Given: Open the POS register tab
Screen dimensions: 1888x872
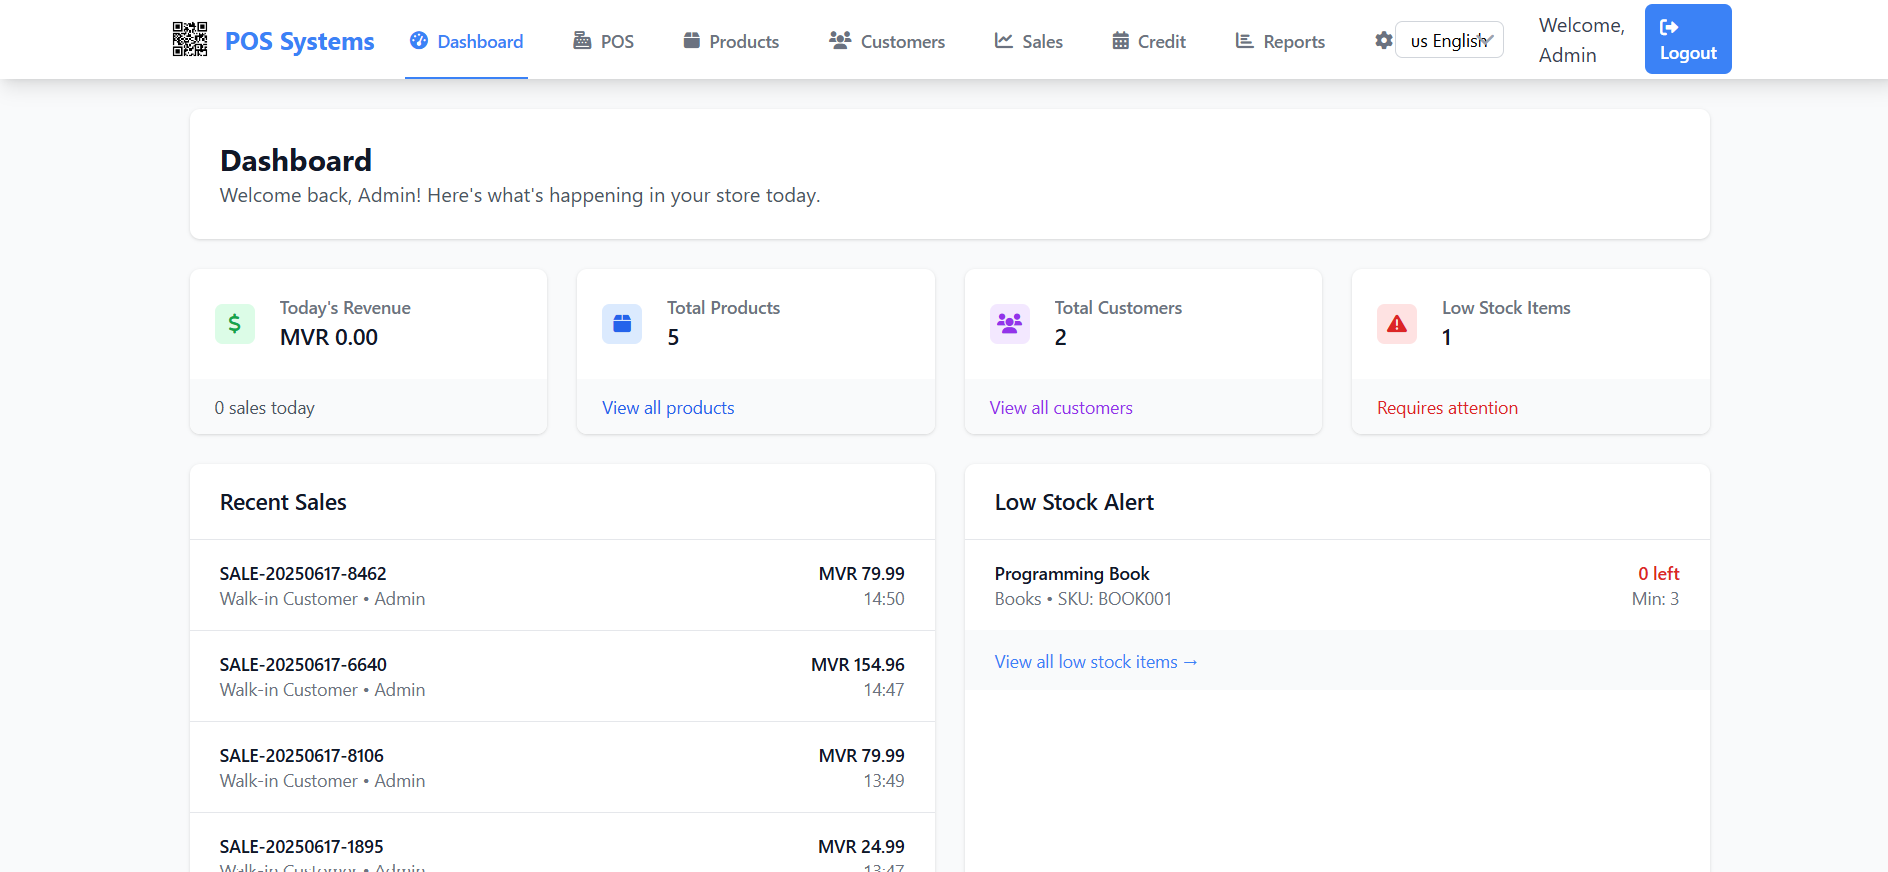Looking at the screenshot, I should 604,41.
